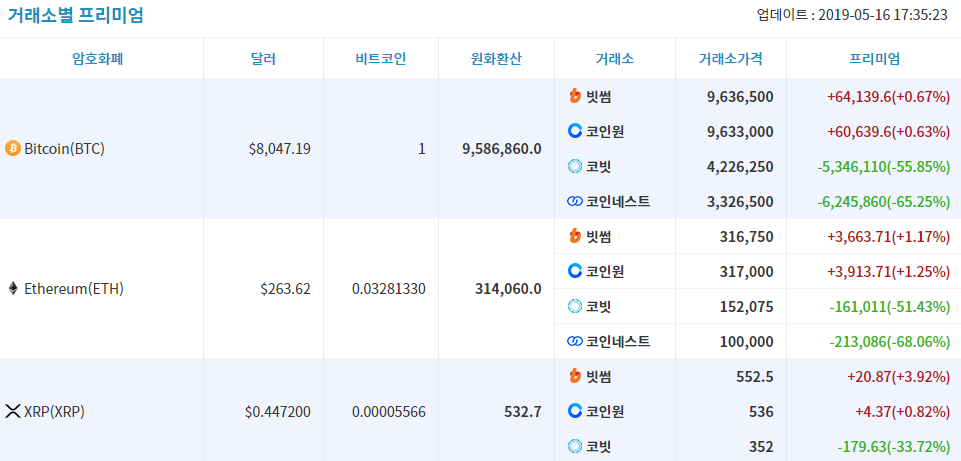Click the 532.7 won value

tap(523, 412)
